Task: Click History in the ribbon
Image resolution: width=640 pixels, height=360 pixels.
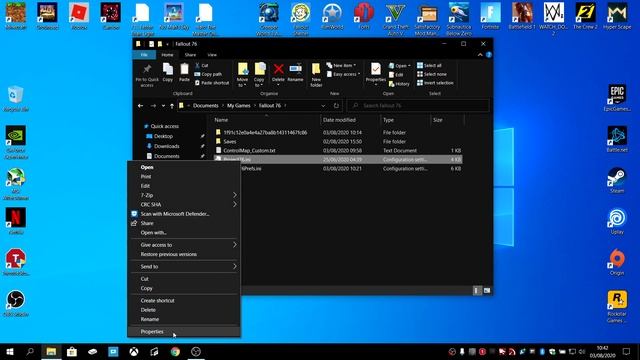Action: [x=399, y=84]
